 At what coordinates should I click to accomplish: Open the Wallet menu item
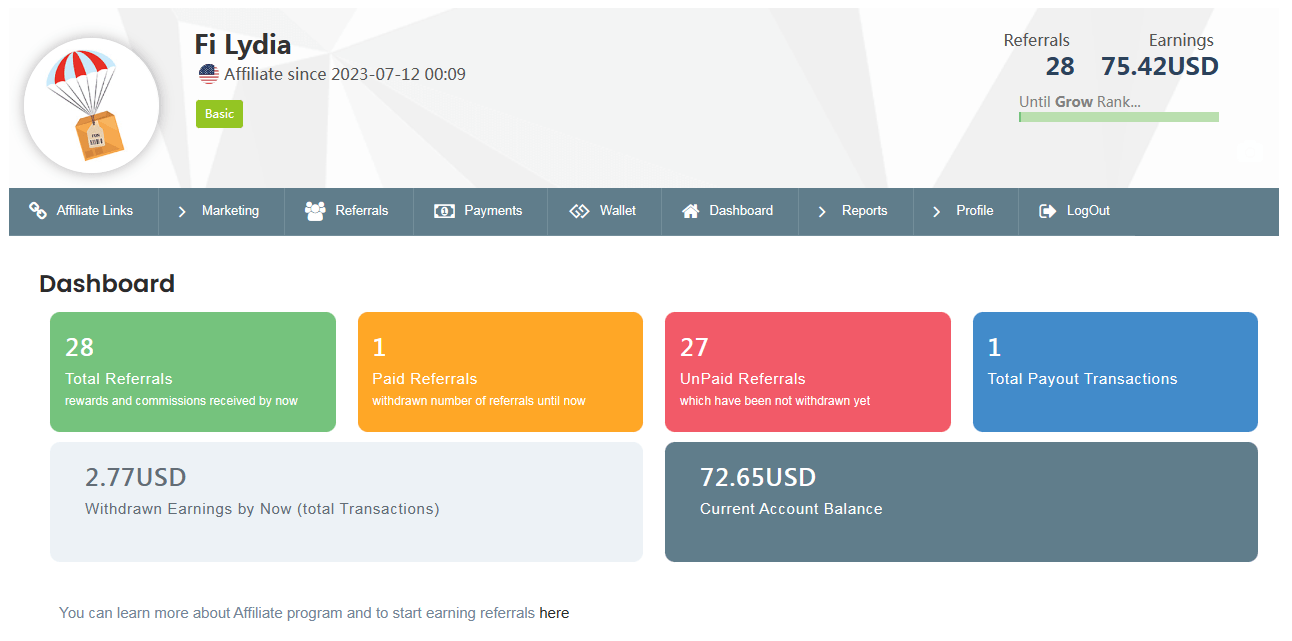click(x=617, y=211)
